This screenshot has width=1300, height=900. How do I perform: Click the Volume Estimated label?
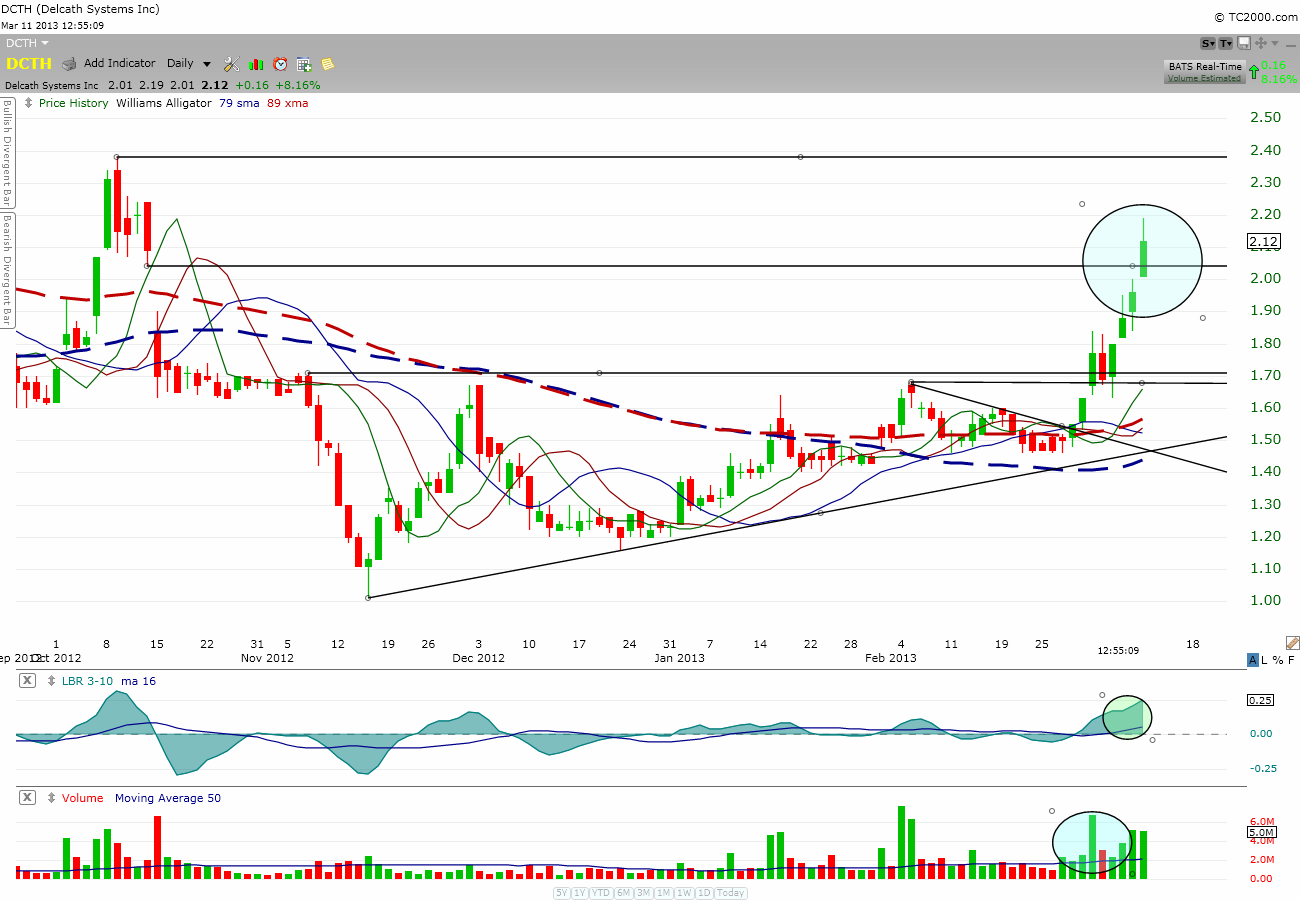pyautogui.click(x=1205, y=78)
